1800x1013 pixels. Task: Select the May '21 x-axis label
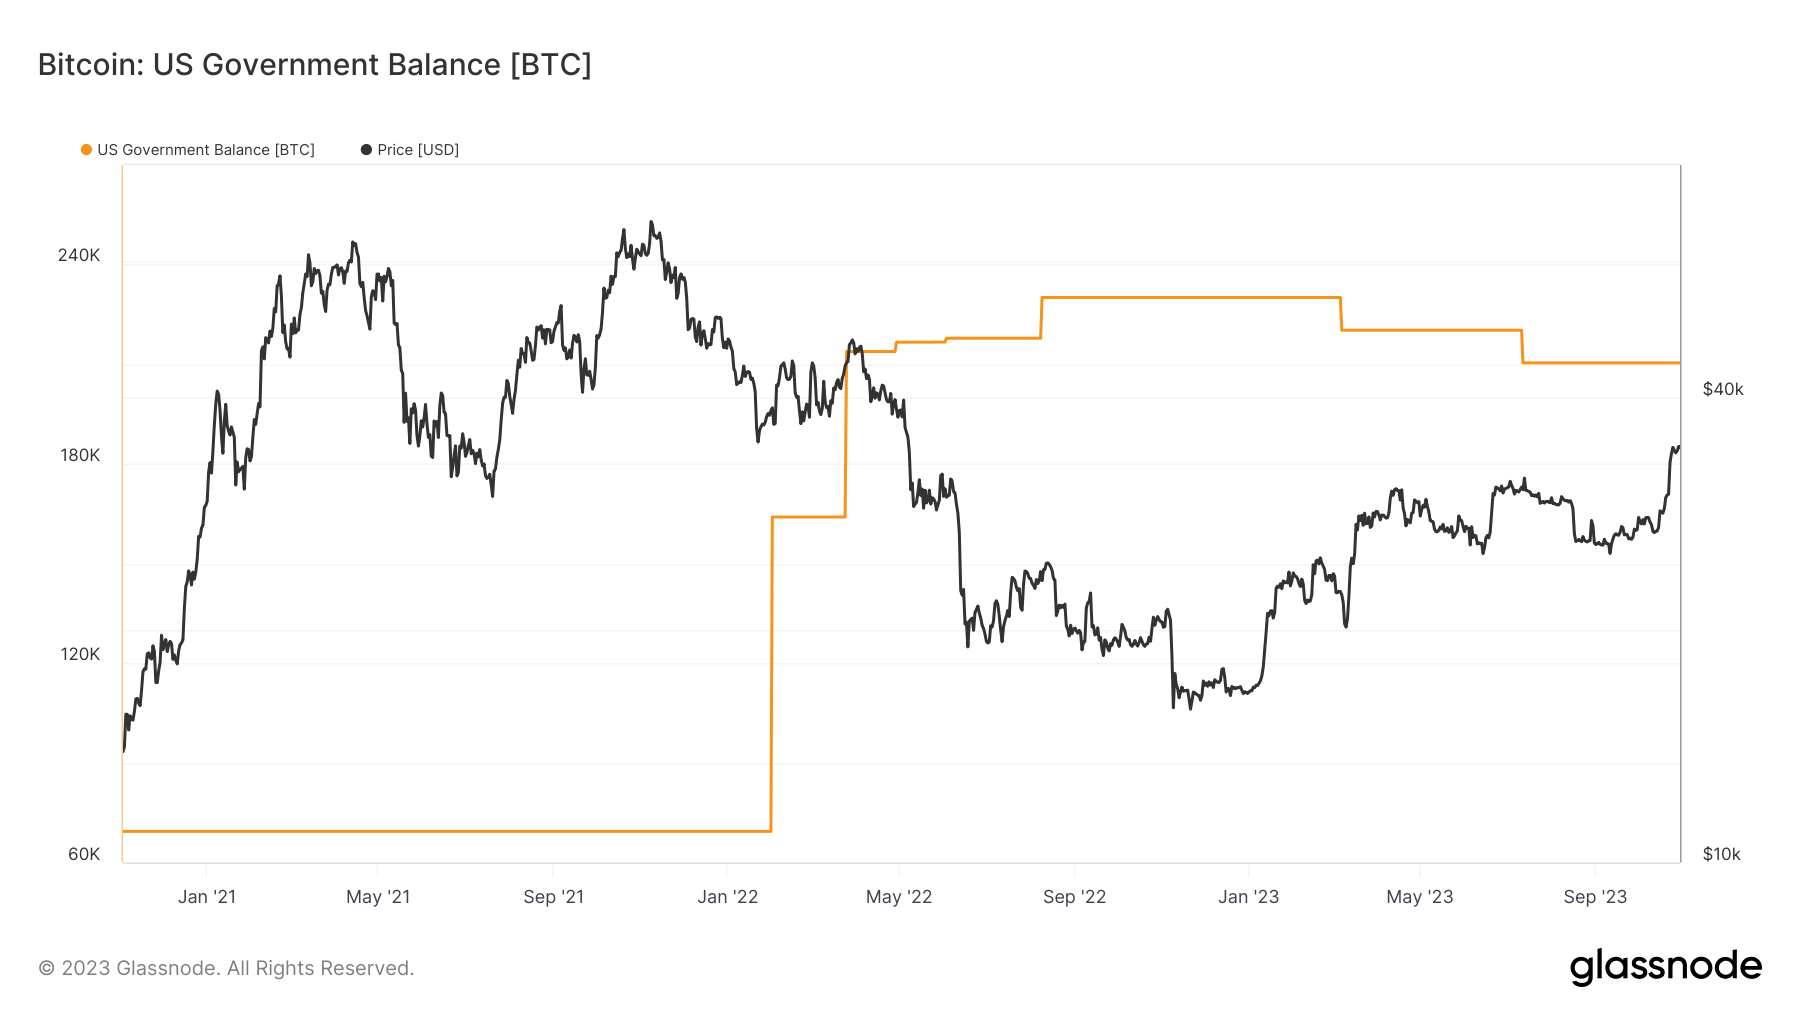378,897
